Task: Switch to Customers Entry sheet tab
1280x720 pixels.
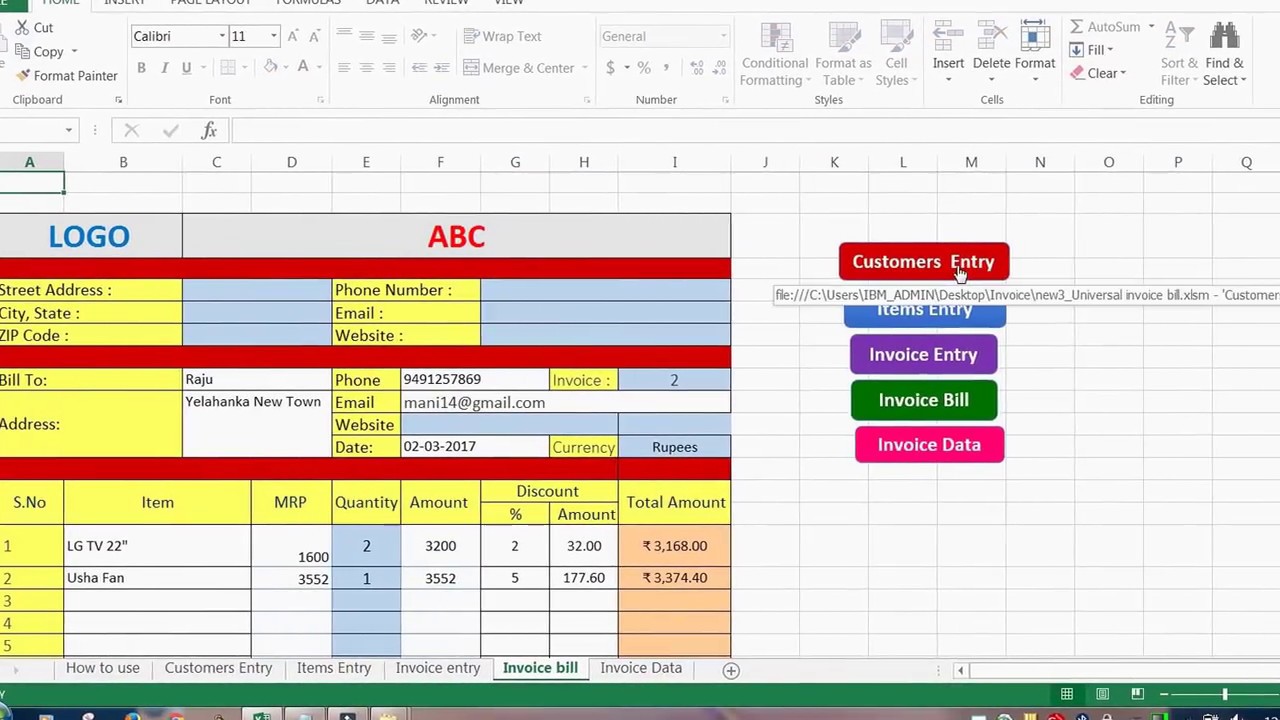Action: [218, 668]
